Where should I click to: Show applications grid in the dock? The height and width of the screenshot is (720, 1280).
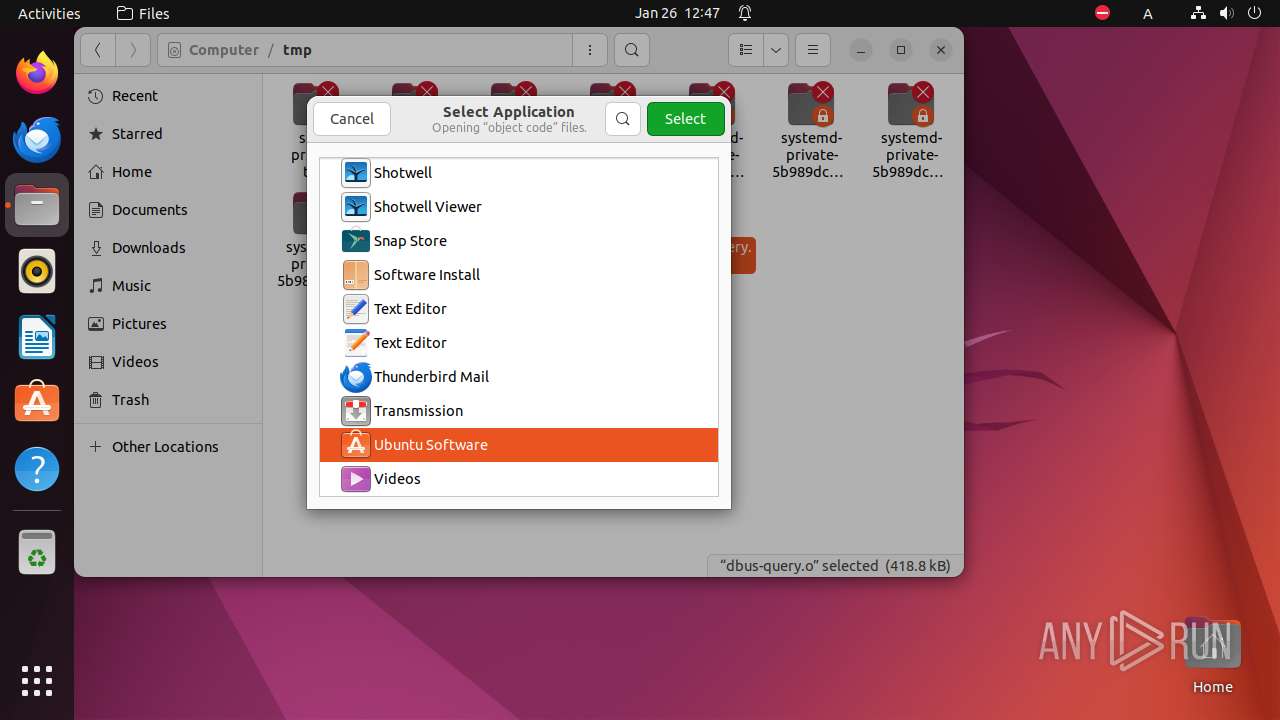(37, 681)
